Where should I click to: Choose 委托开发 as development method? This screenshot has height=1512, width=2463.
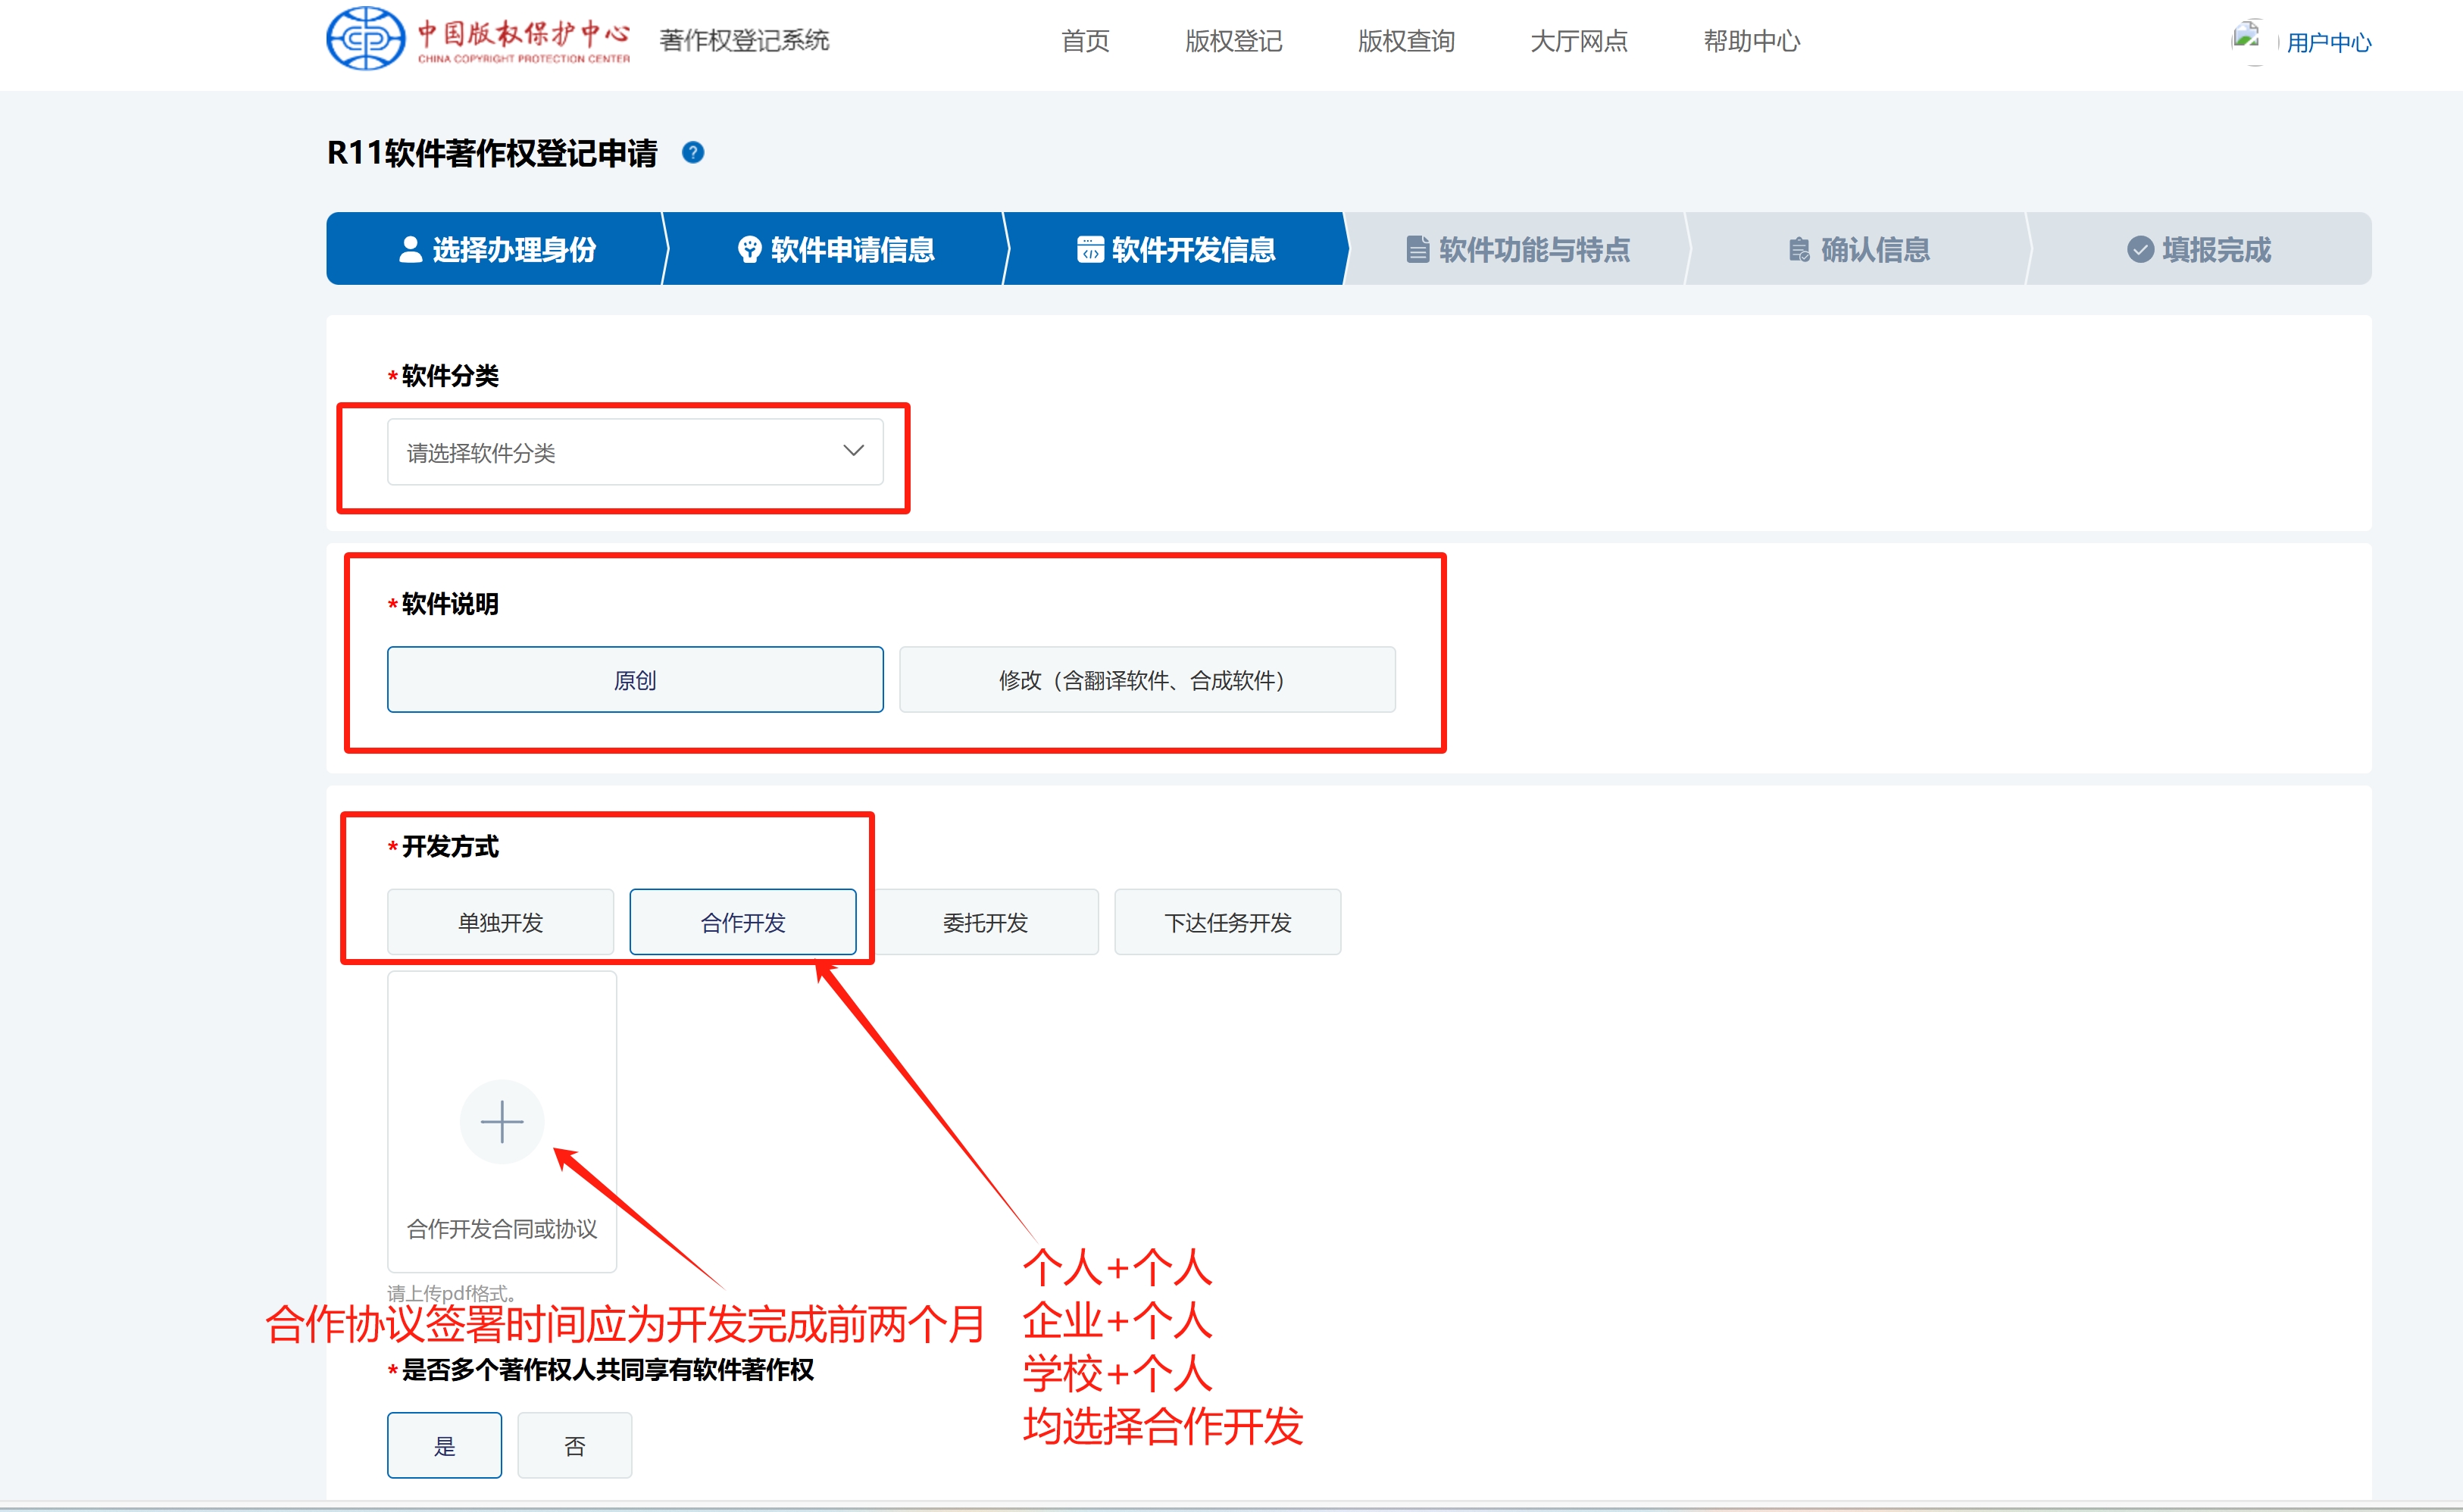coord(985,922)
